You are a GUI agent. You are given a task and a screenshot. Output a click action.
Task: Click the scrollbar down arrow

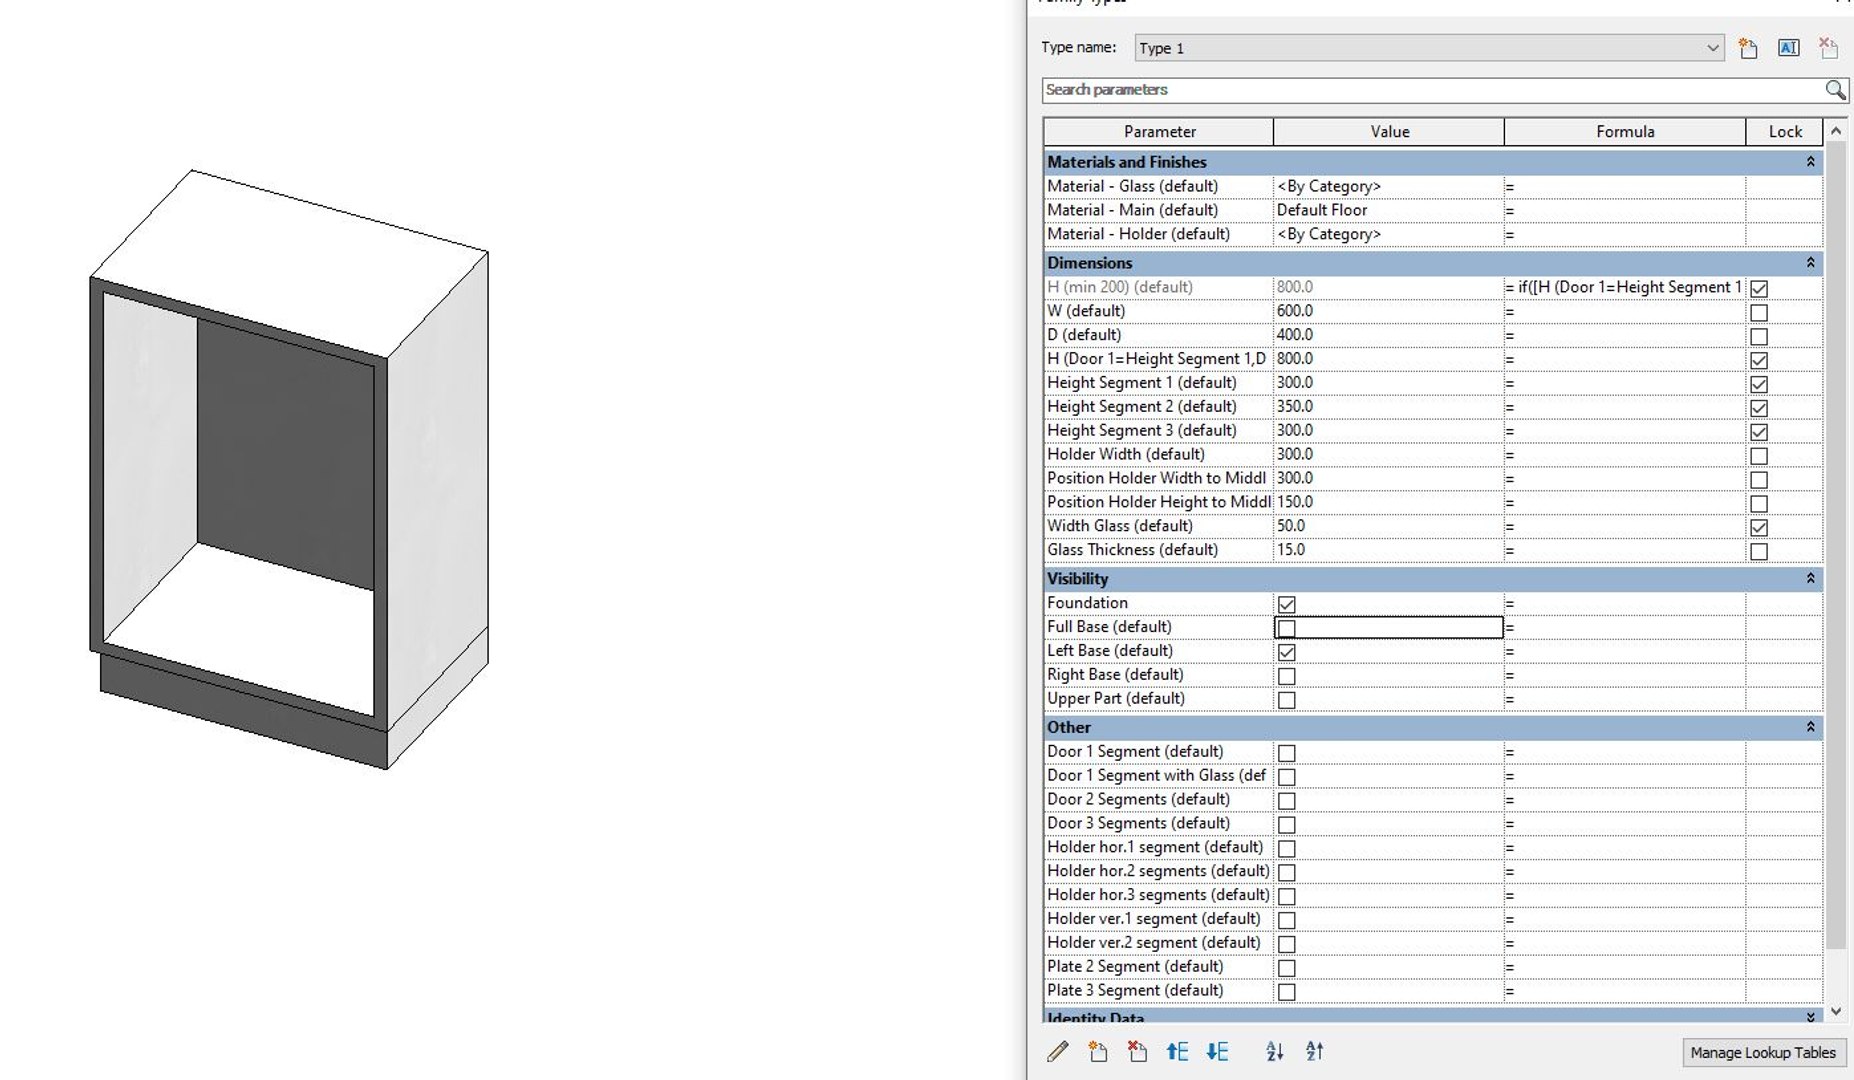click(1836, 1012)
